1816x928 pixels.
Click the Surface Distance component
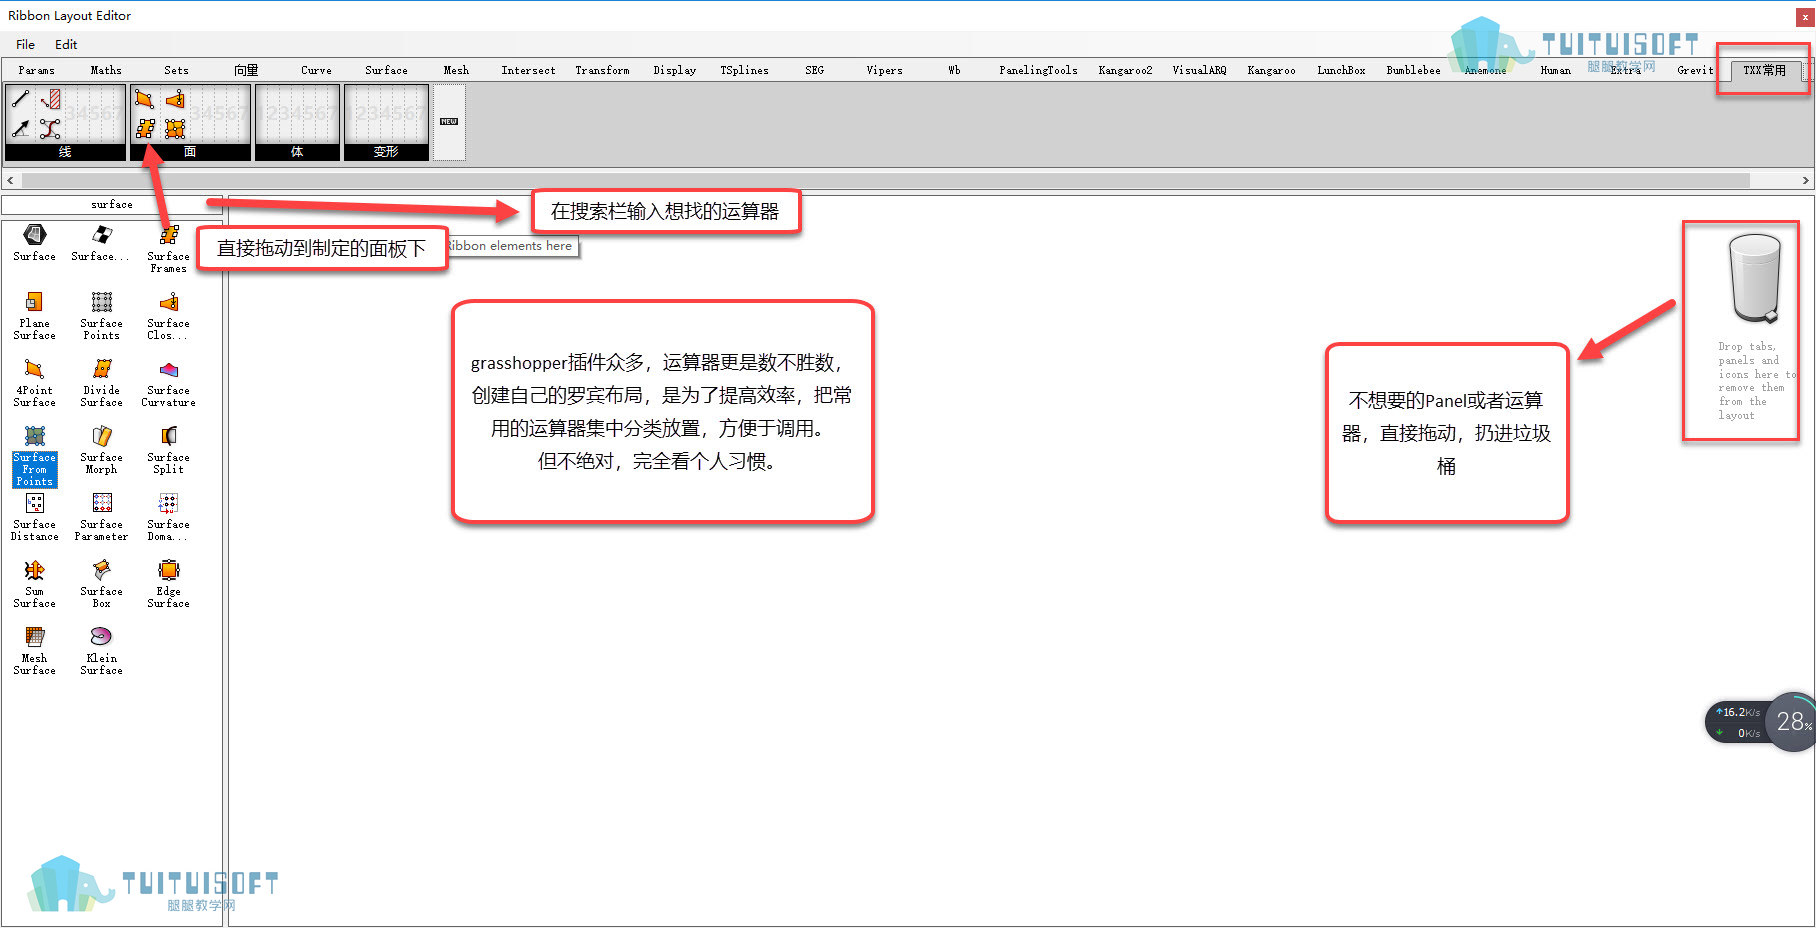[34, 517]
